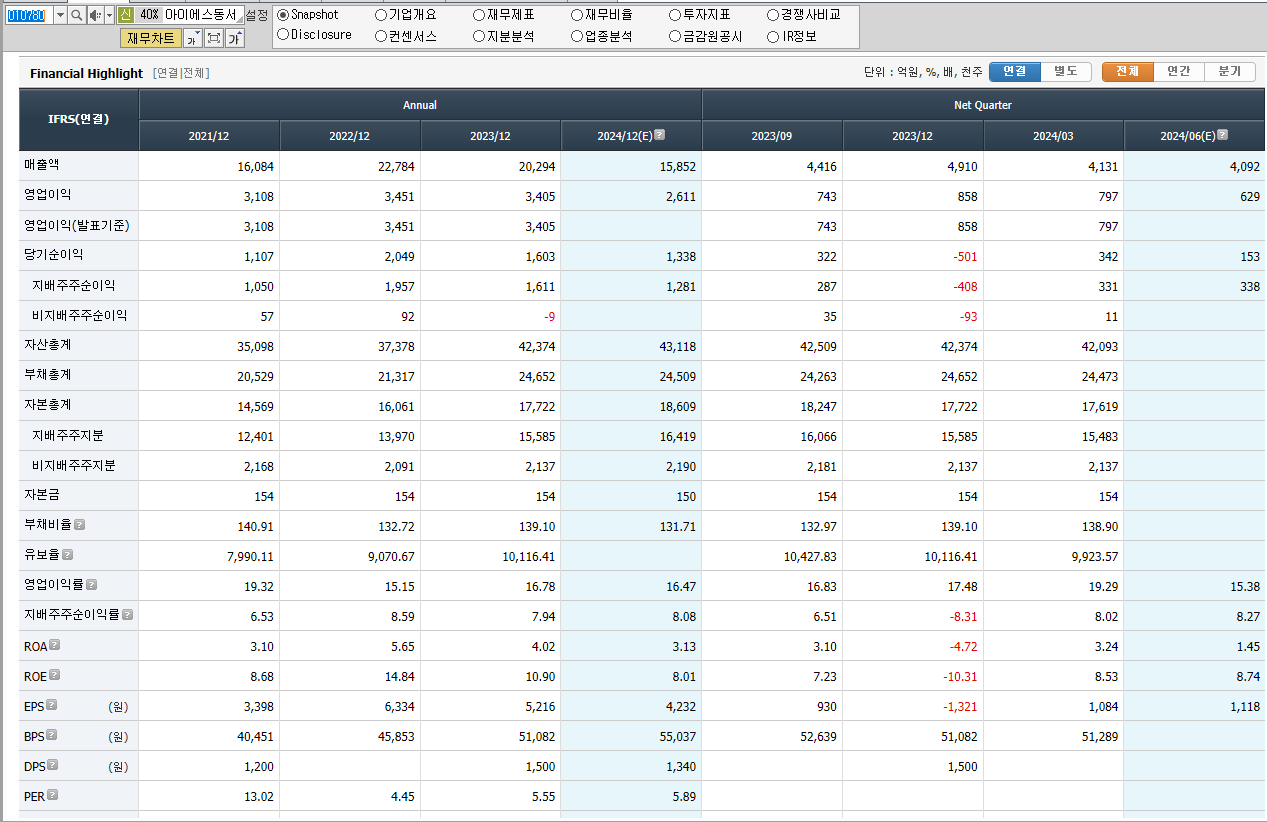Screen dimensions: 1267x822
Task: Select the 재무제표 radio option
Action: click(479, 15)
